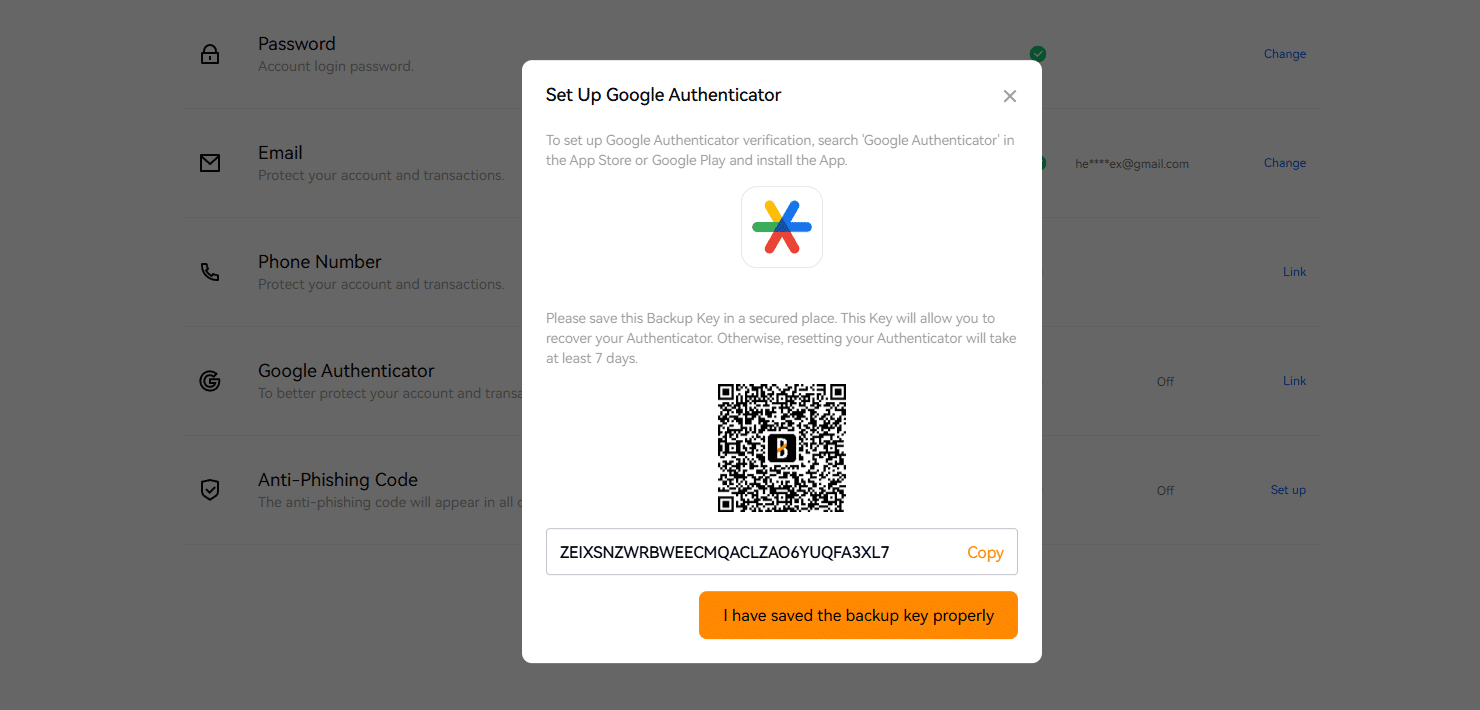Change the linked email address
Image resolution: width=1480 pixels, height=710 pixels.
click(1285, 163)
